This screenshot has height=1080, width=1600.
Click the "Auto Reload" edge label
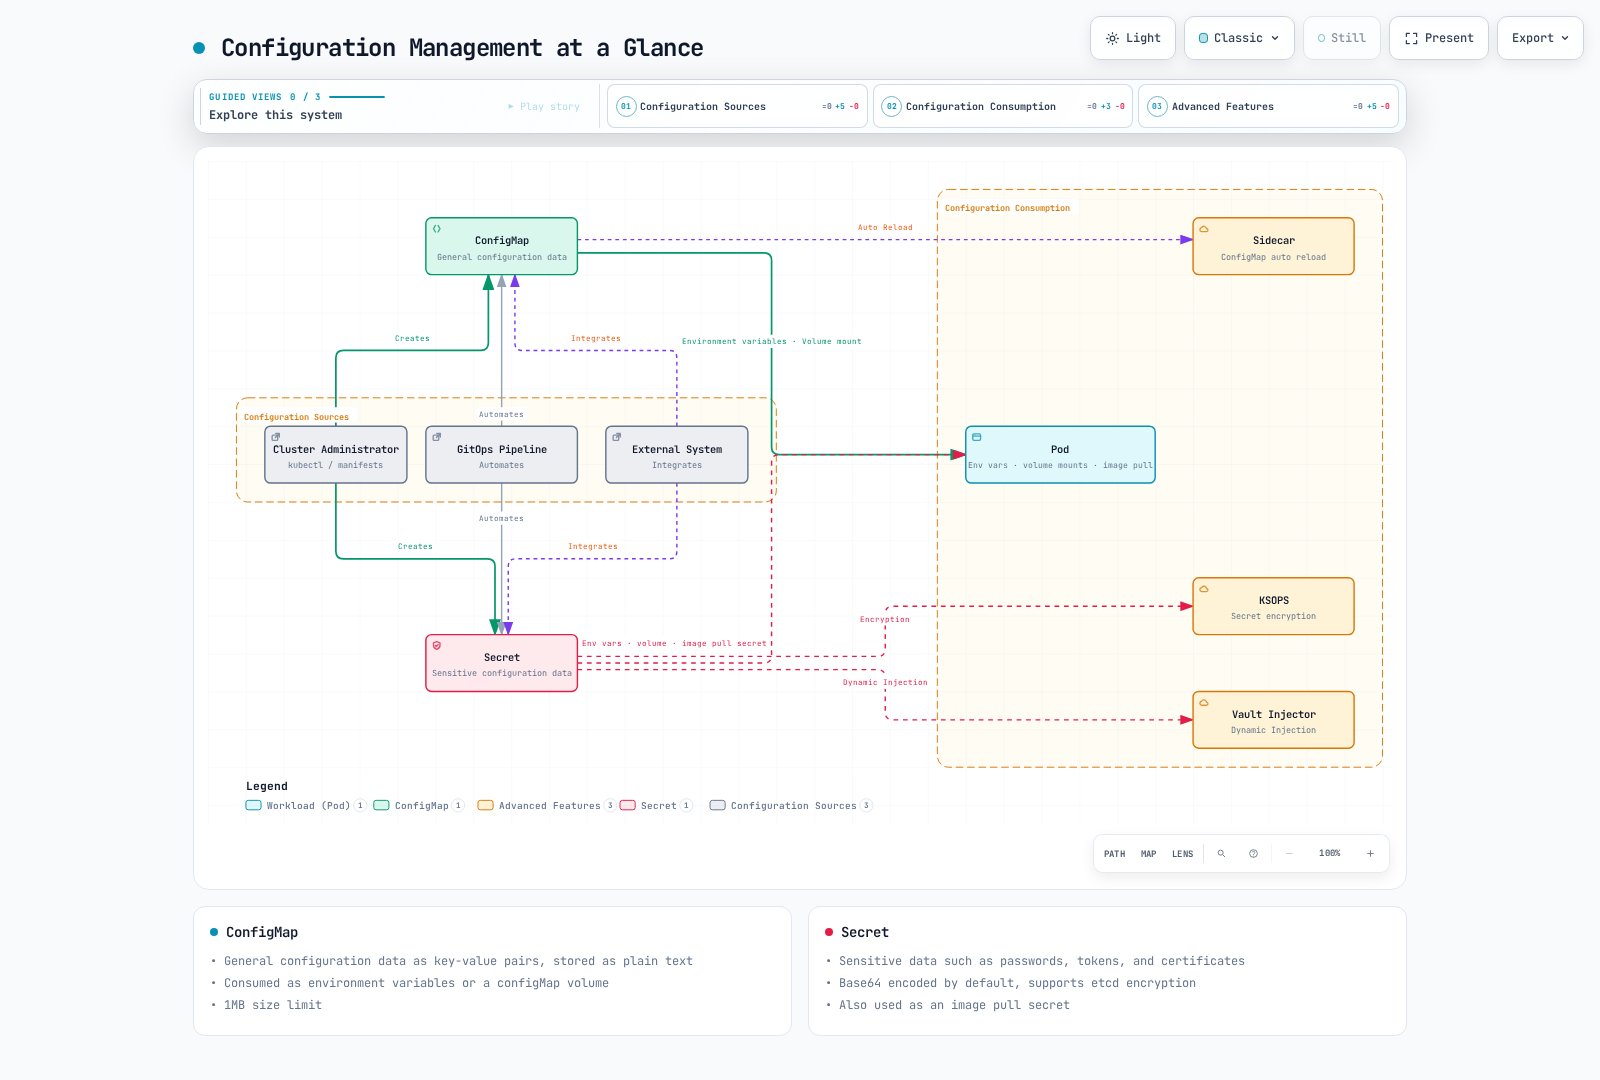(885, 228)
